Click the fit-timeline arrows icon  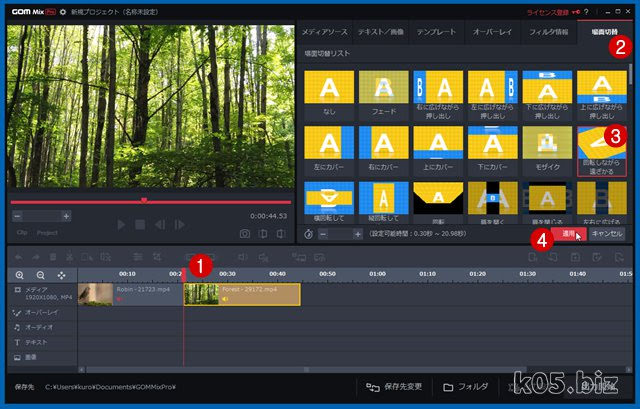pyautogui.click(x=62, y=275)
